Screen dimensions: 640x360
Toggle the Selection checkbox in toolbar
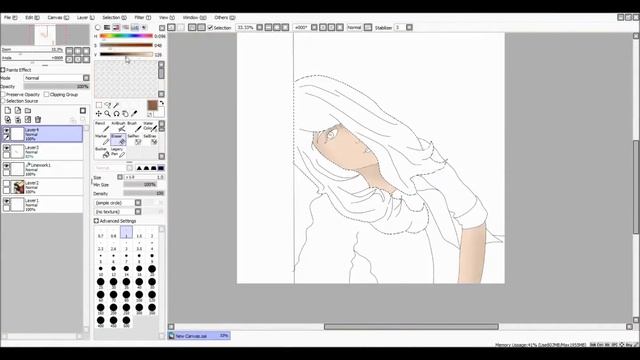(210, 28)
